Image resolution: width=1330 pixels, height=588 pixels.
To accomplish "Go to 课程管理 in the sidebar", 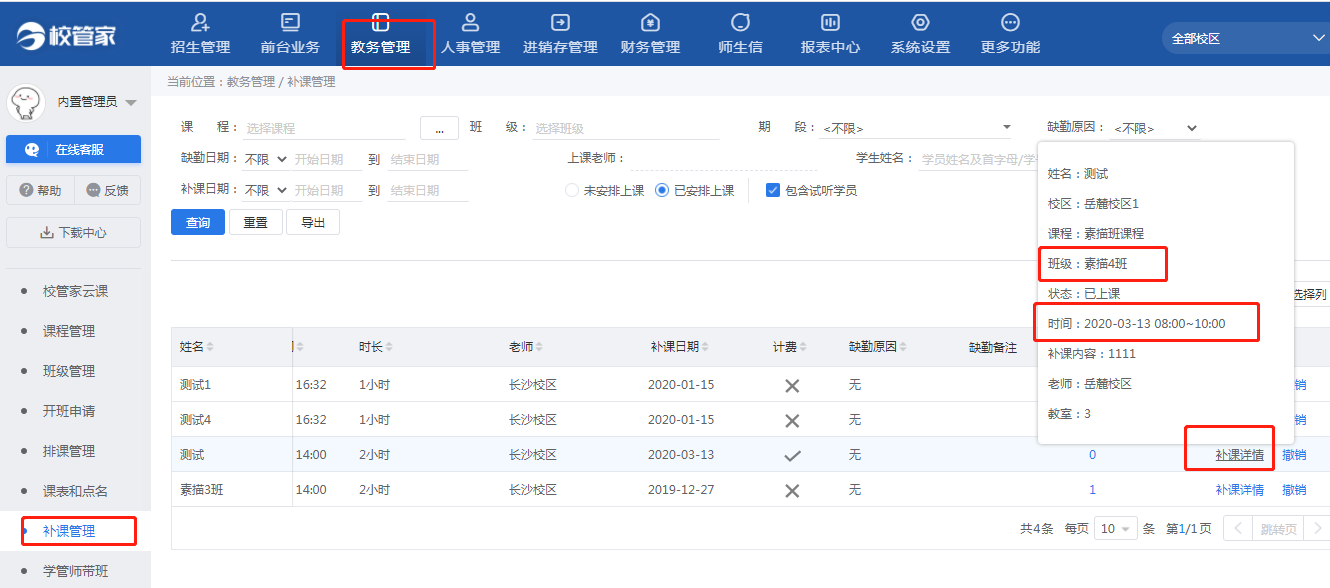I will [x=68, y=331].
